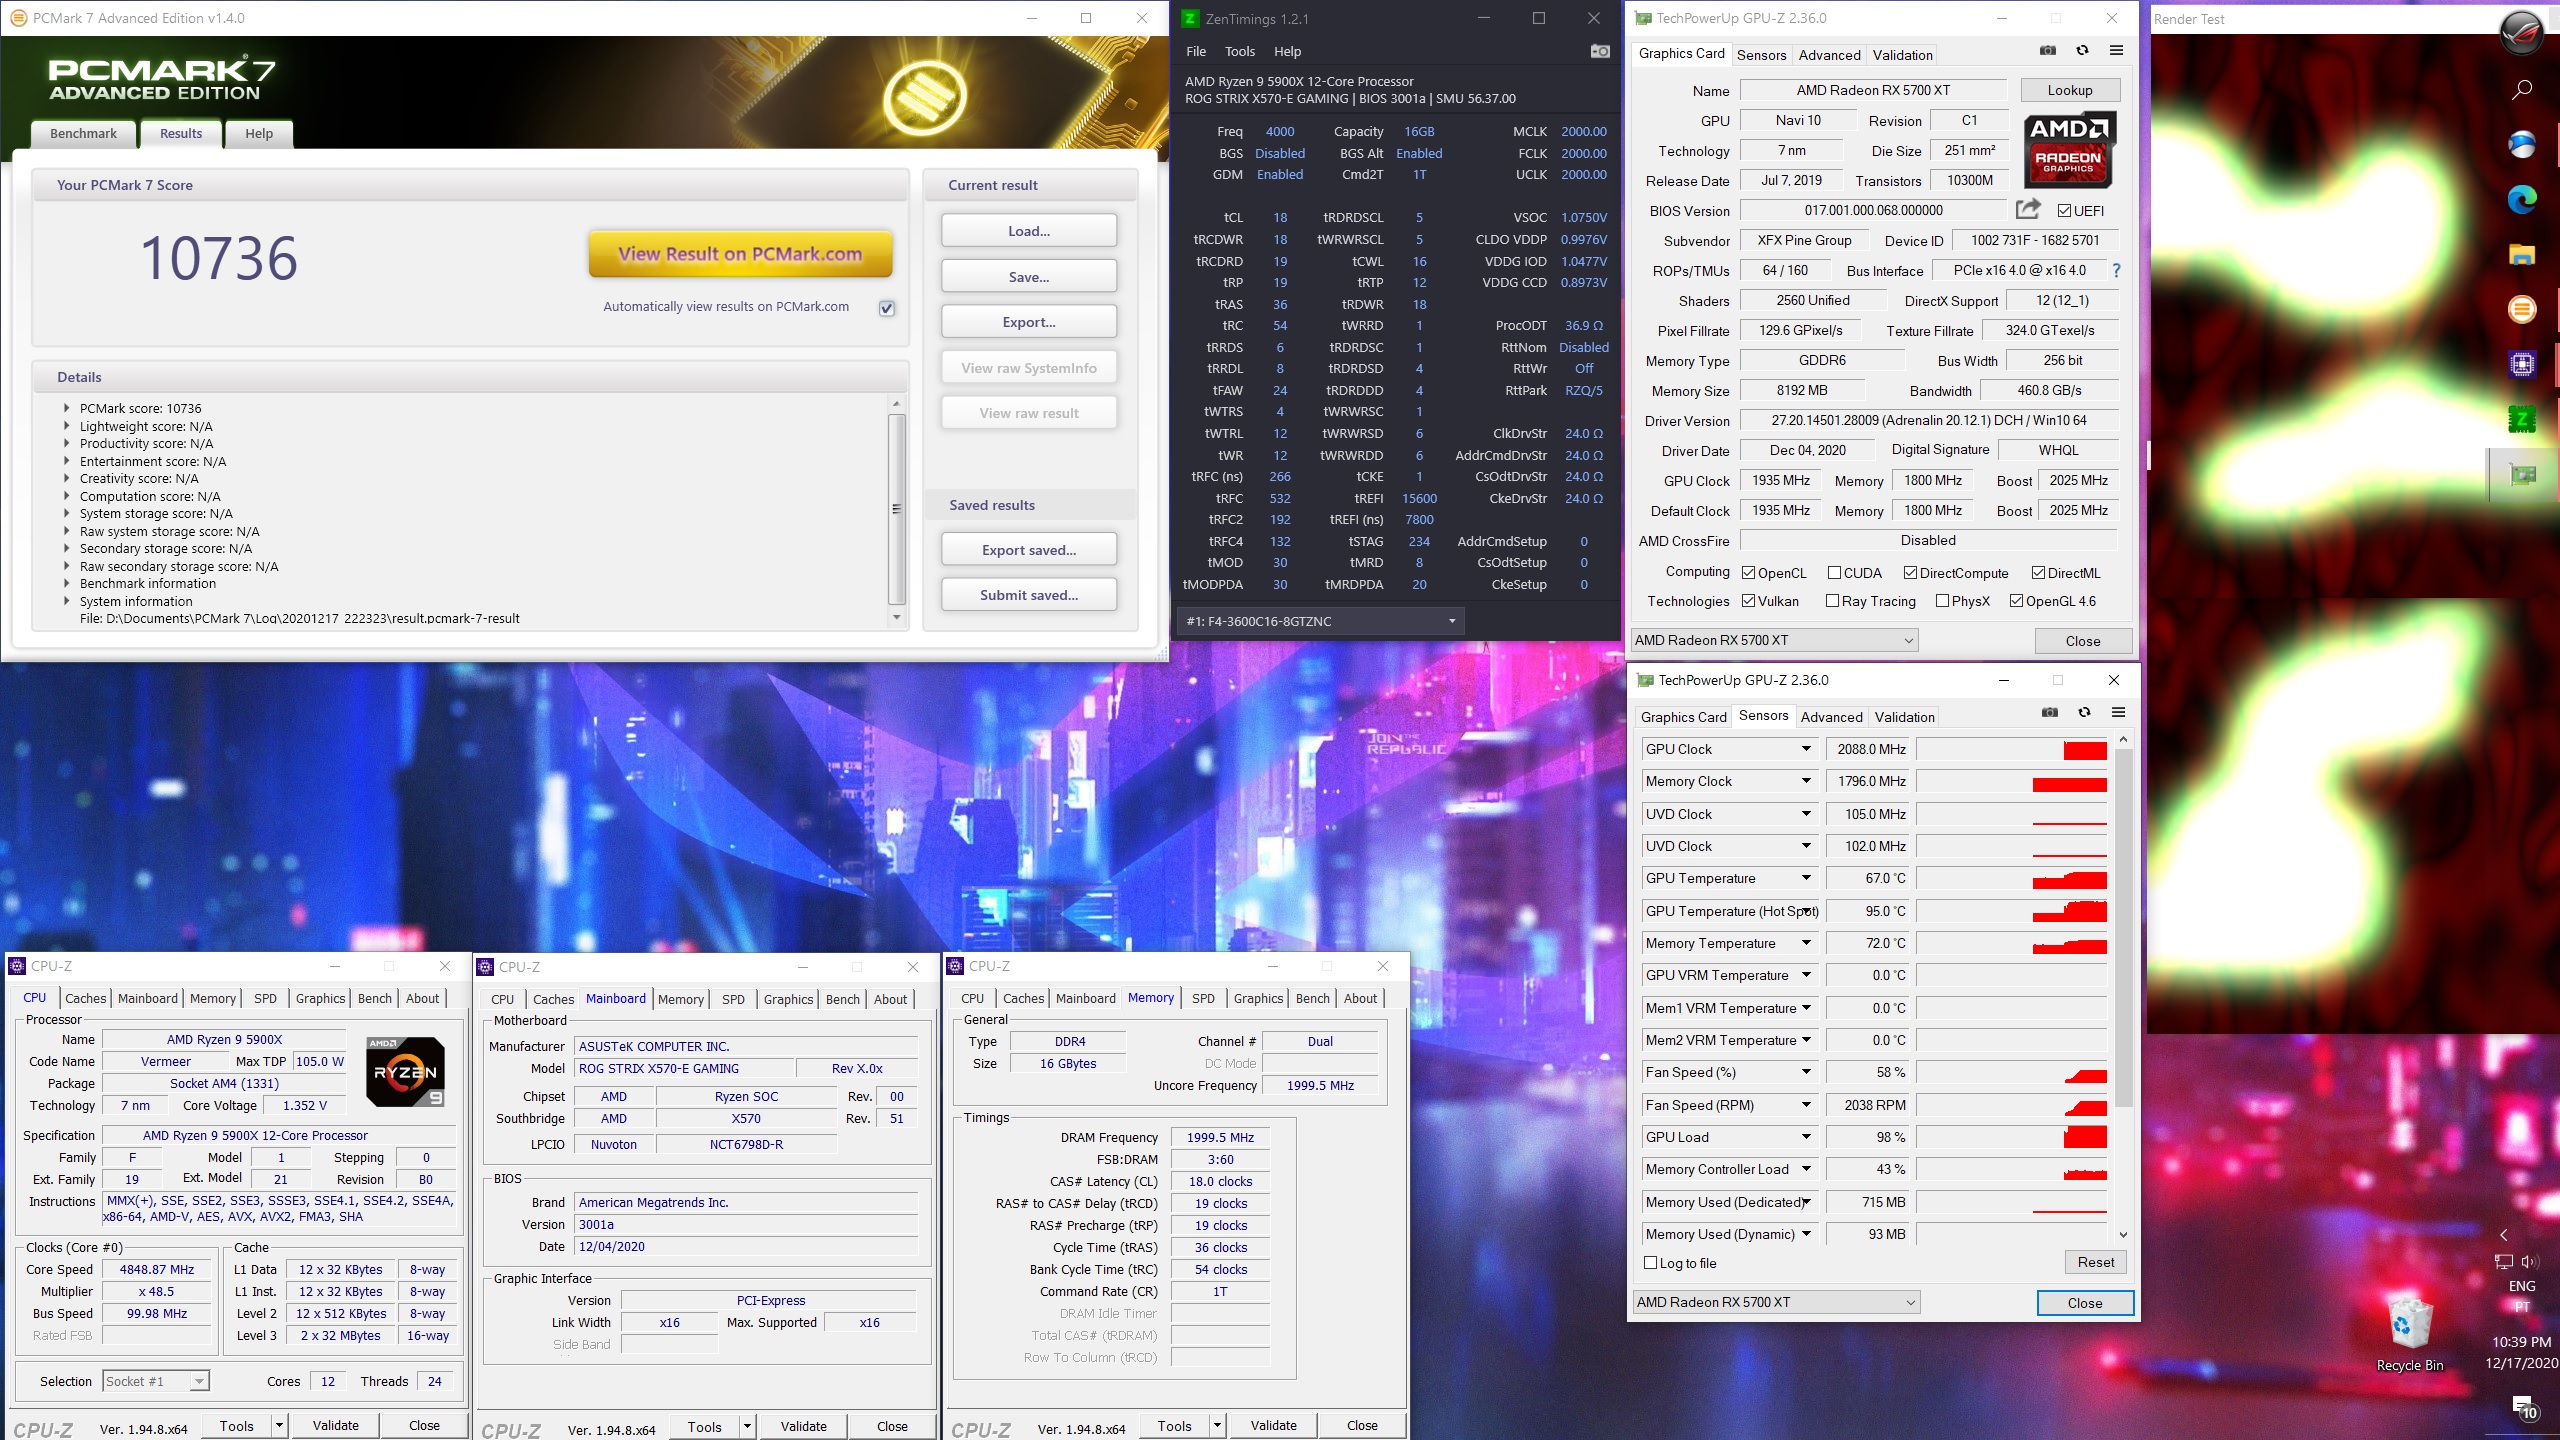Click camera icon in upper GPU-Z window
This screenshot has height=1440, width=2560.
click(x=2048, y=50)
